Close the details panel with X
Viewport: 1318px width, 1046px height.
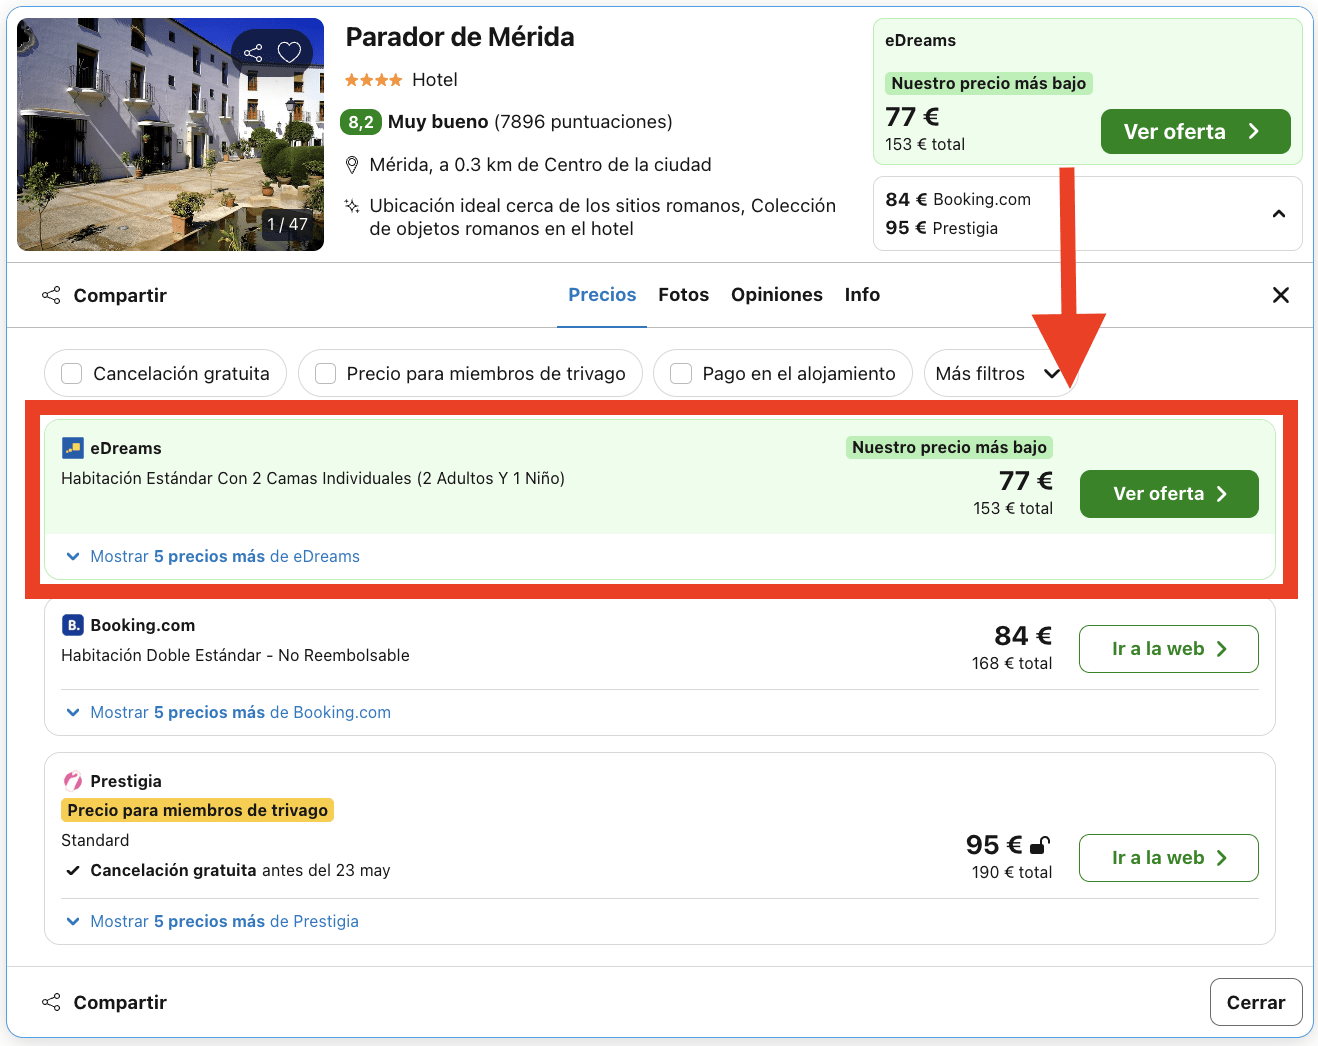pyautogui.click(x=1281, y=295)
